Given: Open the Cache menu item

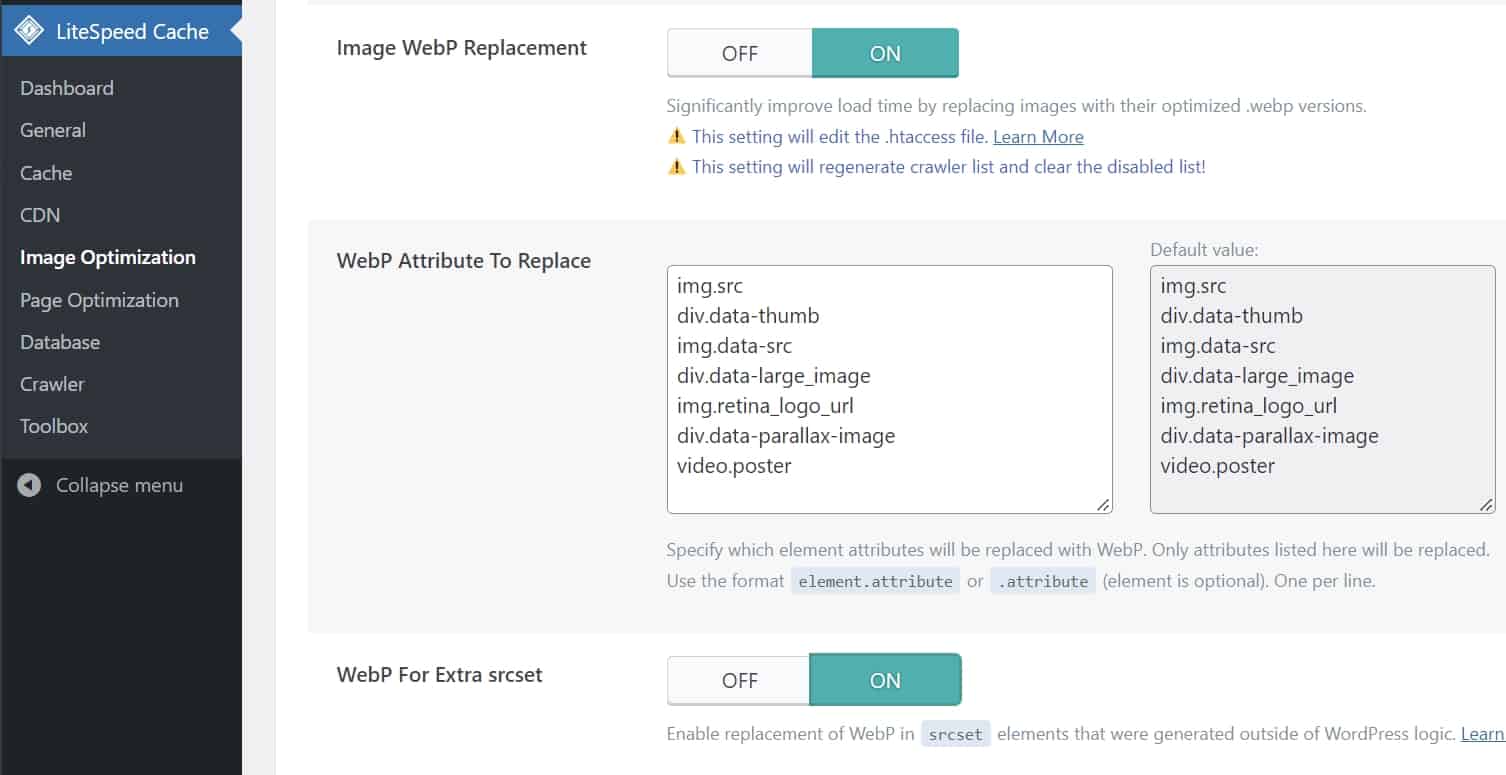Looking at the screenshot, I should tap(46, 173).
